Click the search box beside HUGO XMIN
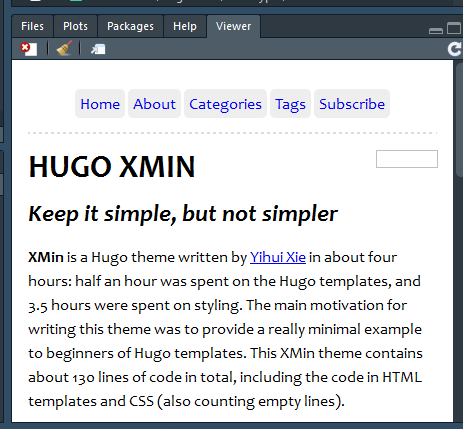Viewport: 463px width, 429px height. pos(407,159)
